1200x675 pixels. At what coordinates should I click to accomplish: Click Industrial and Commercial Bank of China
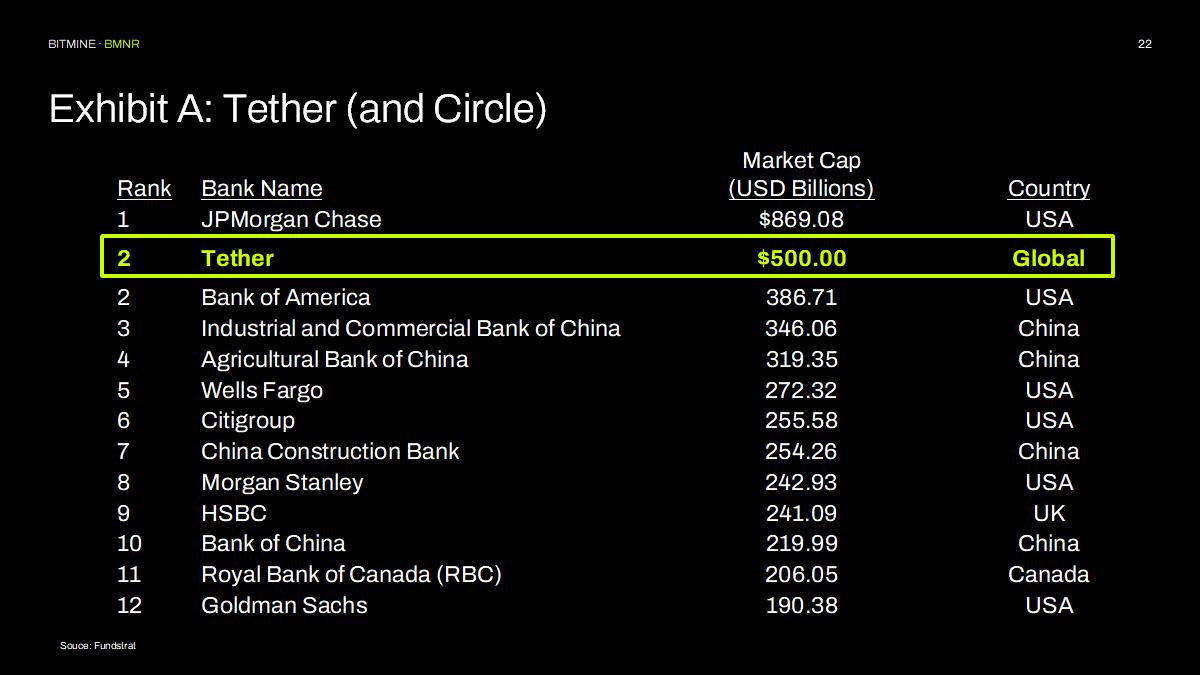(x=410, y=328)
